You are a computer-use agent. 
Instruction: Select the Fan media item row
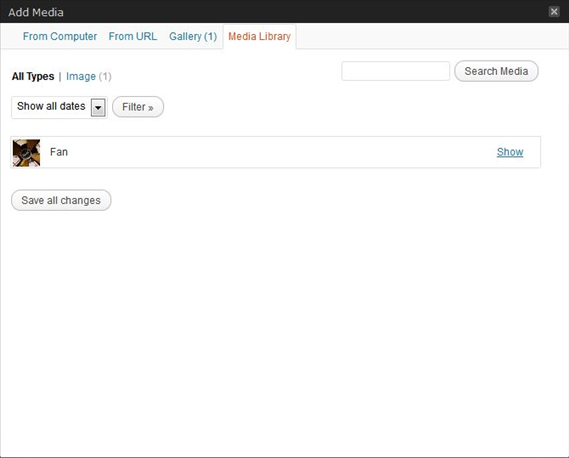coord(275,152)
